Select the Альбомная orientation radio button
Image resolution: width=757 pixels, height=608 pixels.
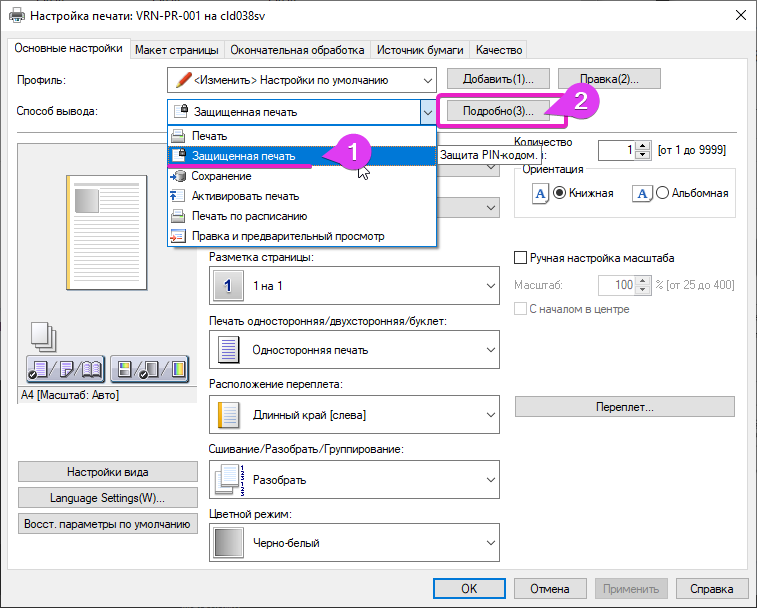pos(662,193)
